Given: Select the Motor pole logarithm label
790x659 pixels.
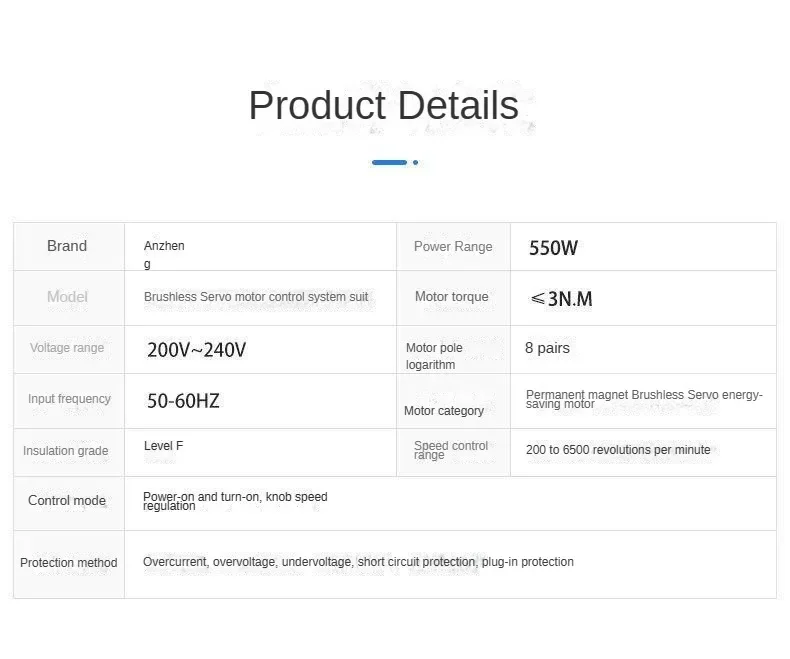Looking at the screenshot, I should pos(434,356).
